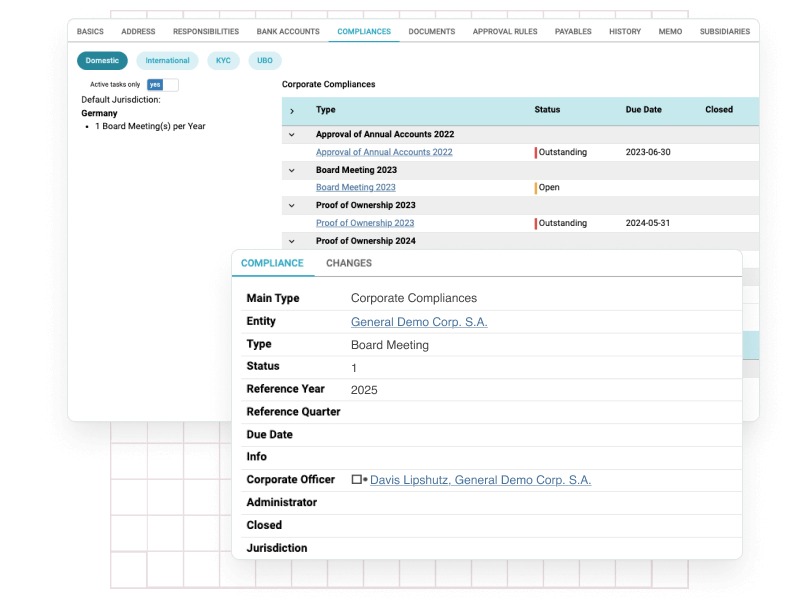The width and height of the screenshot is (800, 600).
Task: Click the Proof of Ownership 2023 link
Action: tap(364, 223)
